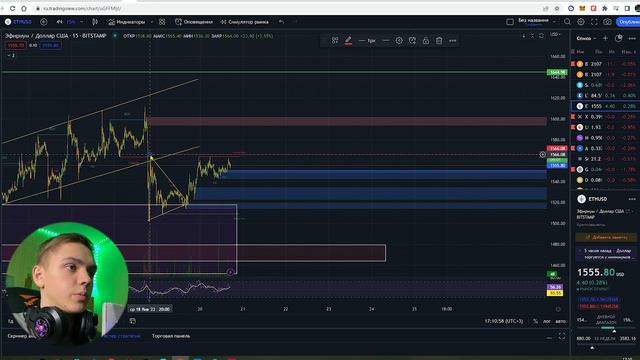Click the browser home button
The width and height of the screenshot is (640, 360).
tap(24, 8)
